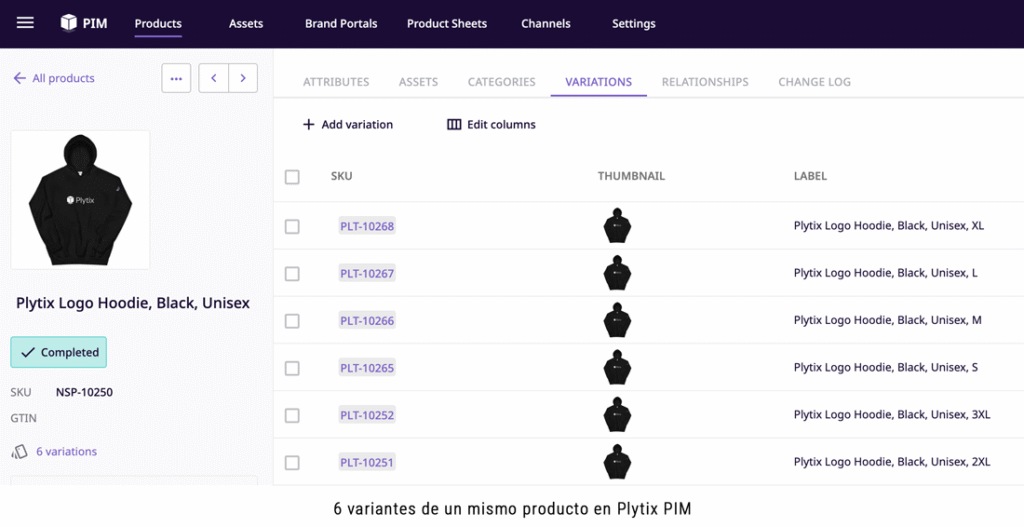Image resolution: width=1024 pixels, height=527 pixels.
Task: Toggle the select-all checkbox in table header
Action: 292,177
